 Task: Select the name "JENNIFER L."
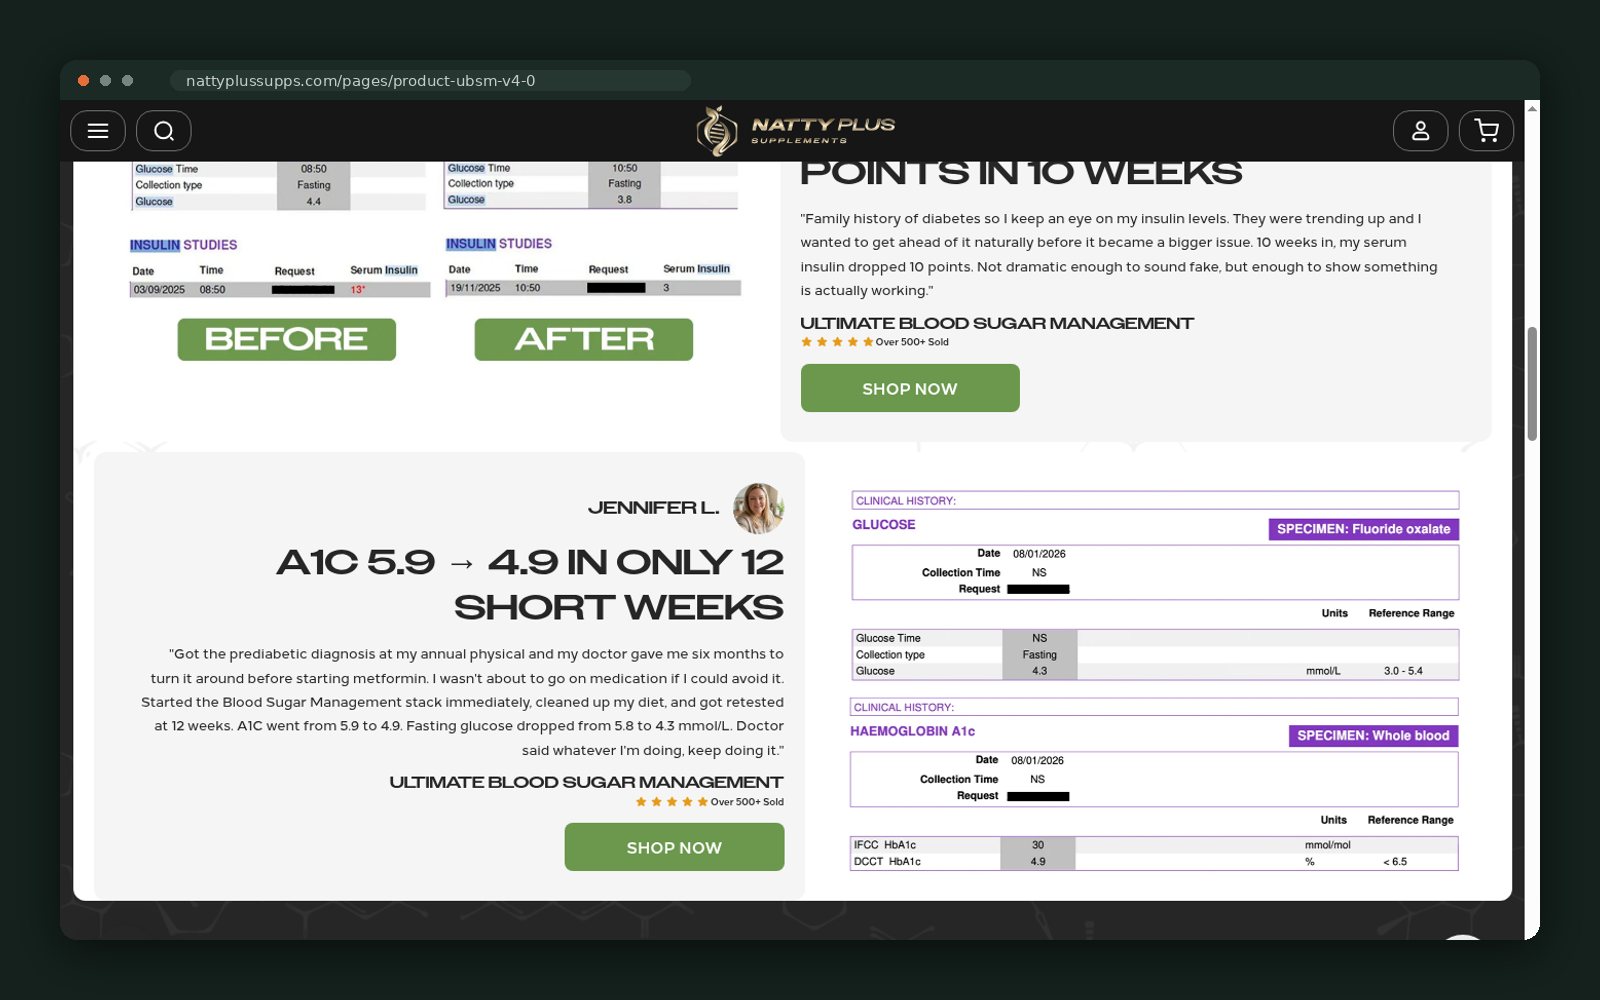(654, 508)
